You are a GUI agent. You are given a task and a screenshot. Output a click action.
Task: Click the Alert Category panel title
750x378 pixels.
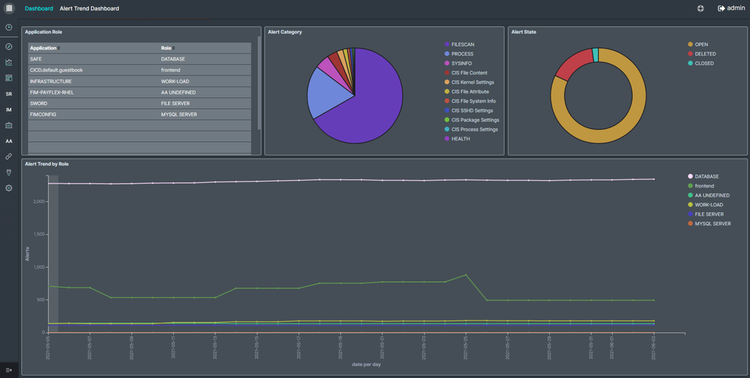point(285,32)
